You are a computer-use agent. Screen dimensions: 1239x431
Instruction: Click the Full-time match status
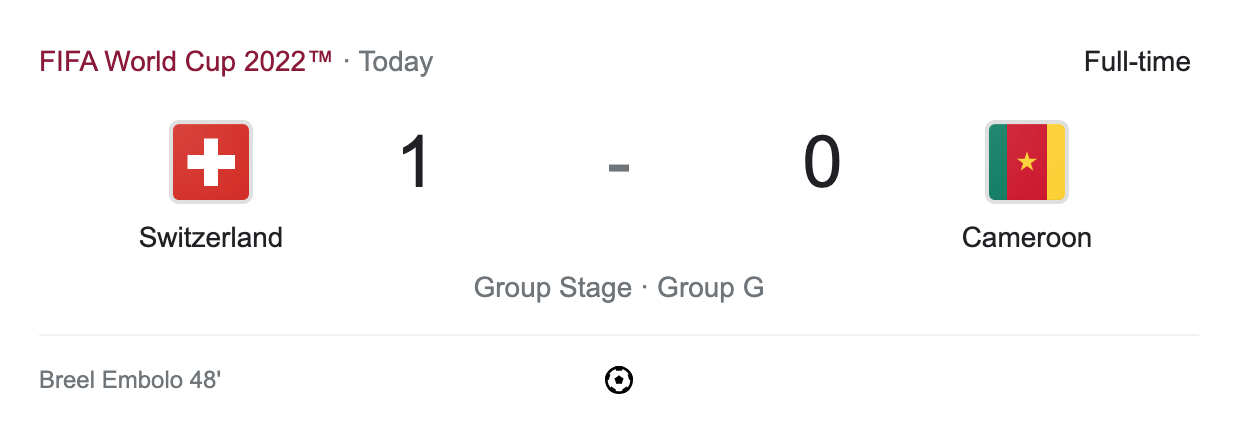(1137, 62)
